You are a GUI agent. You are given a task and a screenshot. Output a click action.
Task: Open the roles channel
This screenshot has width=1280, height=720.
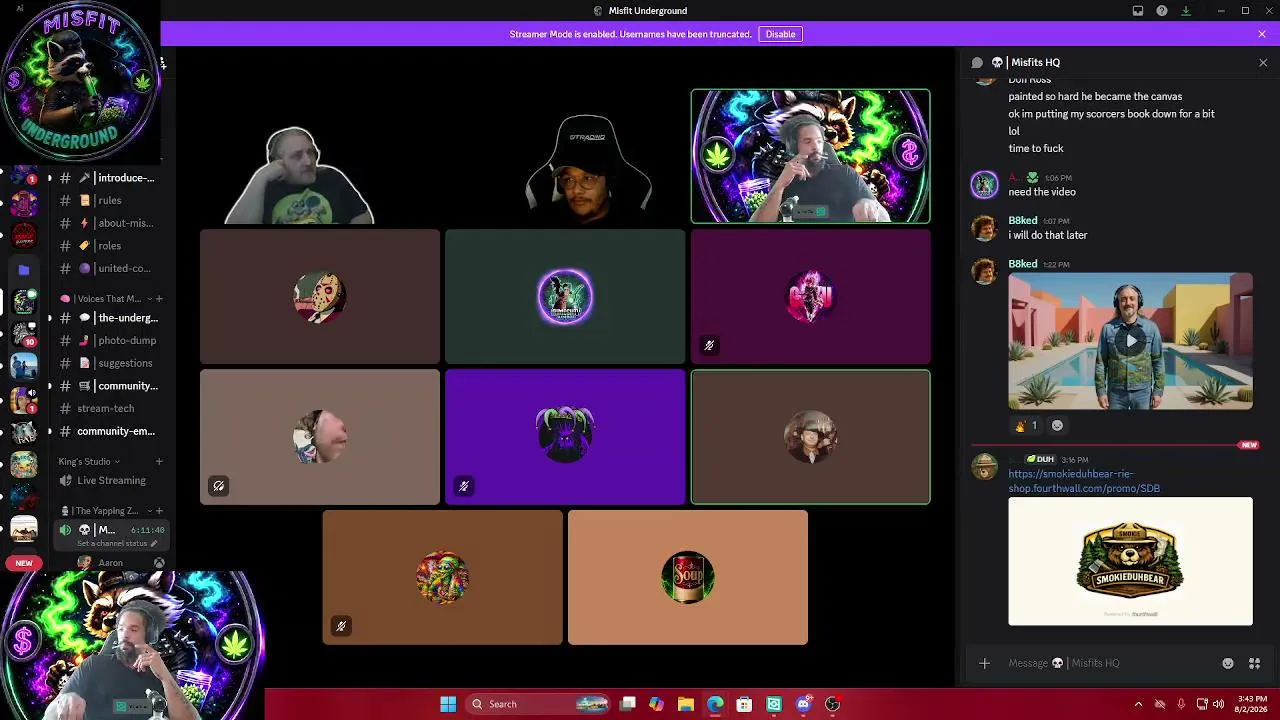(109, 245)
